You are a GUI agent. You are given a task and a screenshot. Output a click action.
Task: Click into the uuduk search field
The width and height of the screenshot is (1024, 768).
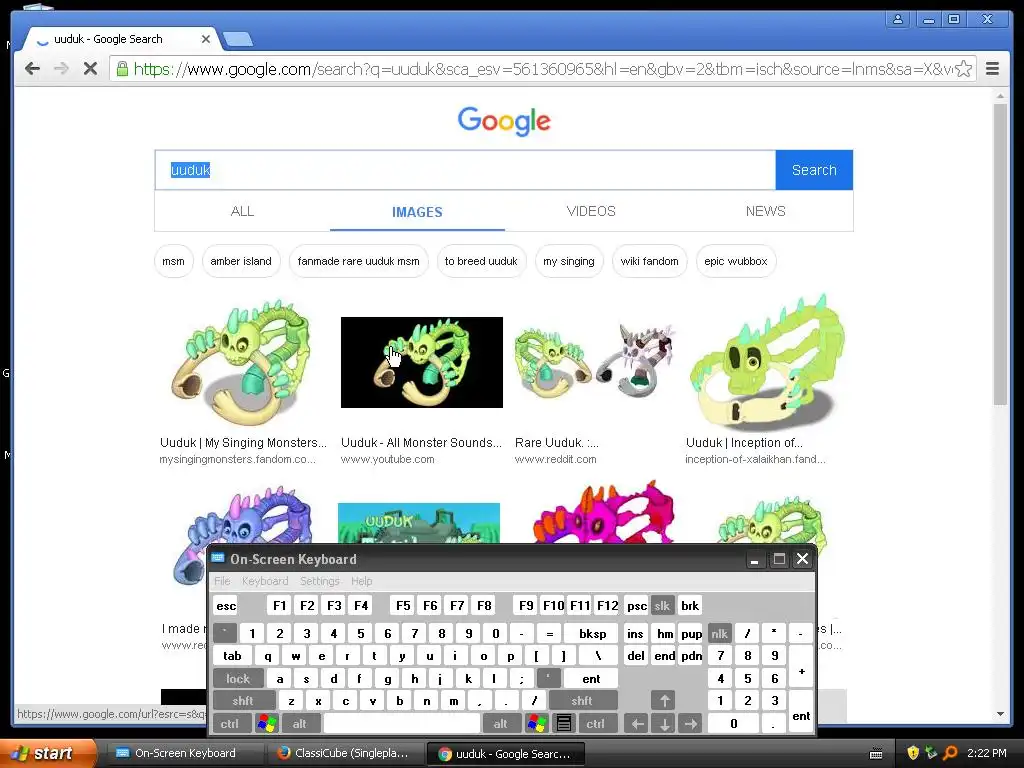pyautogui.click(x=465, y=170)
